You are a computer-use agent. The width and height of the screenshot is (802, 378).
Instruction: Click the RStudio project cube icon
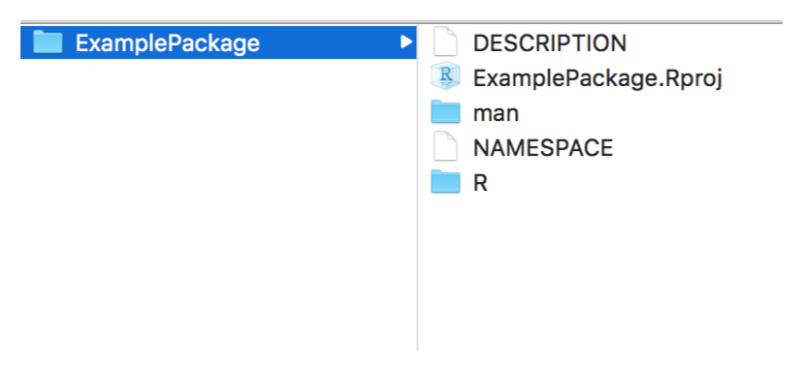445,77
